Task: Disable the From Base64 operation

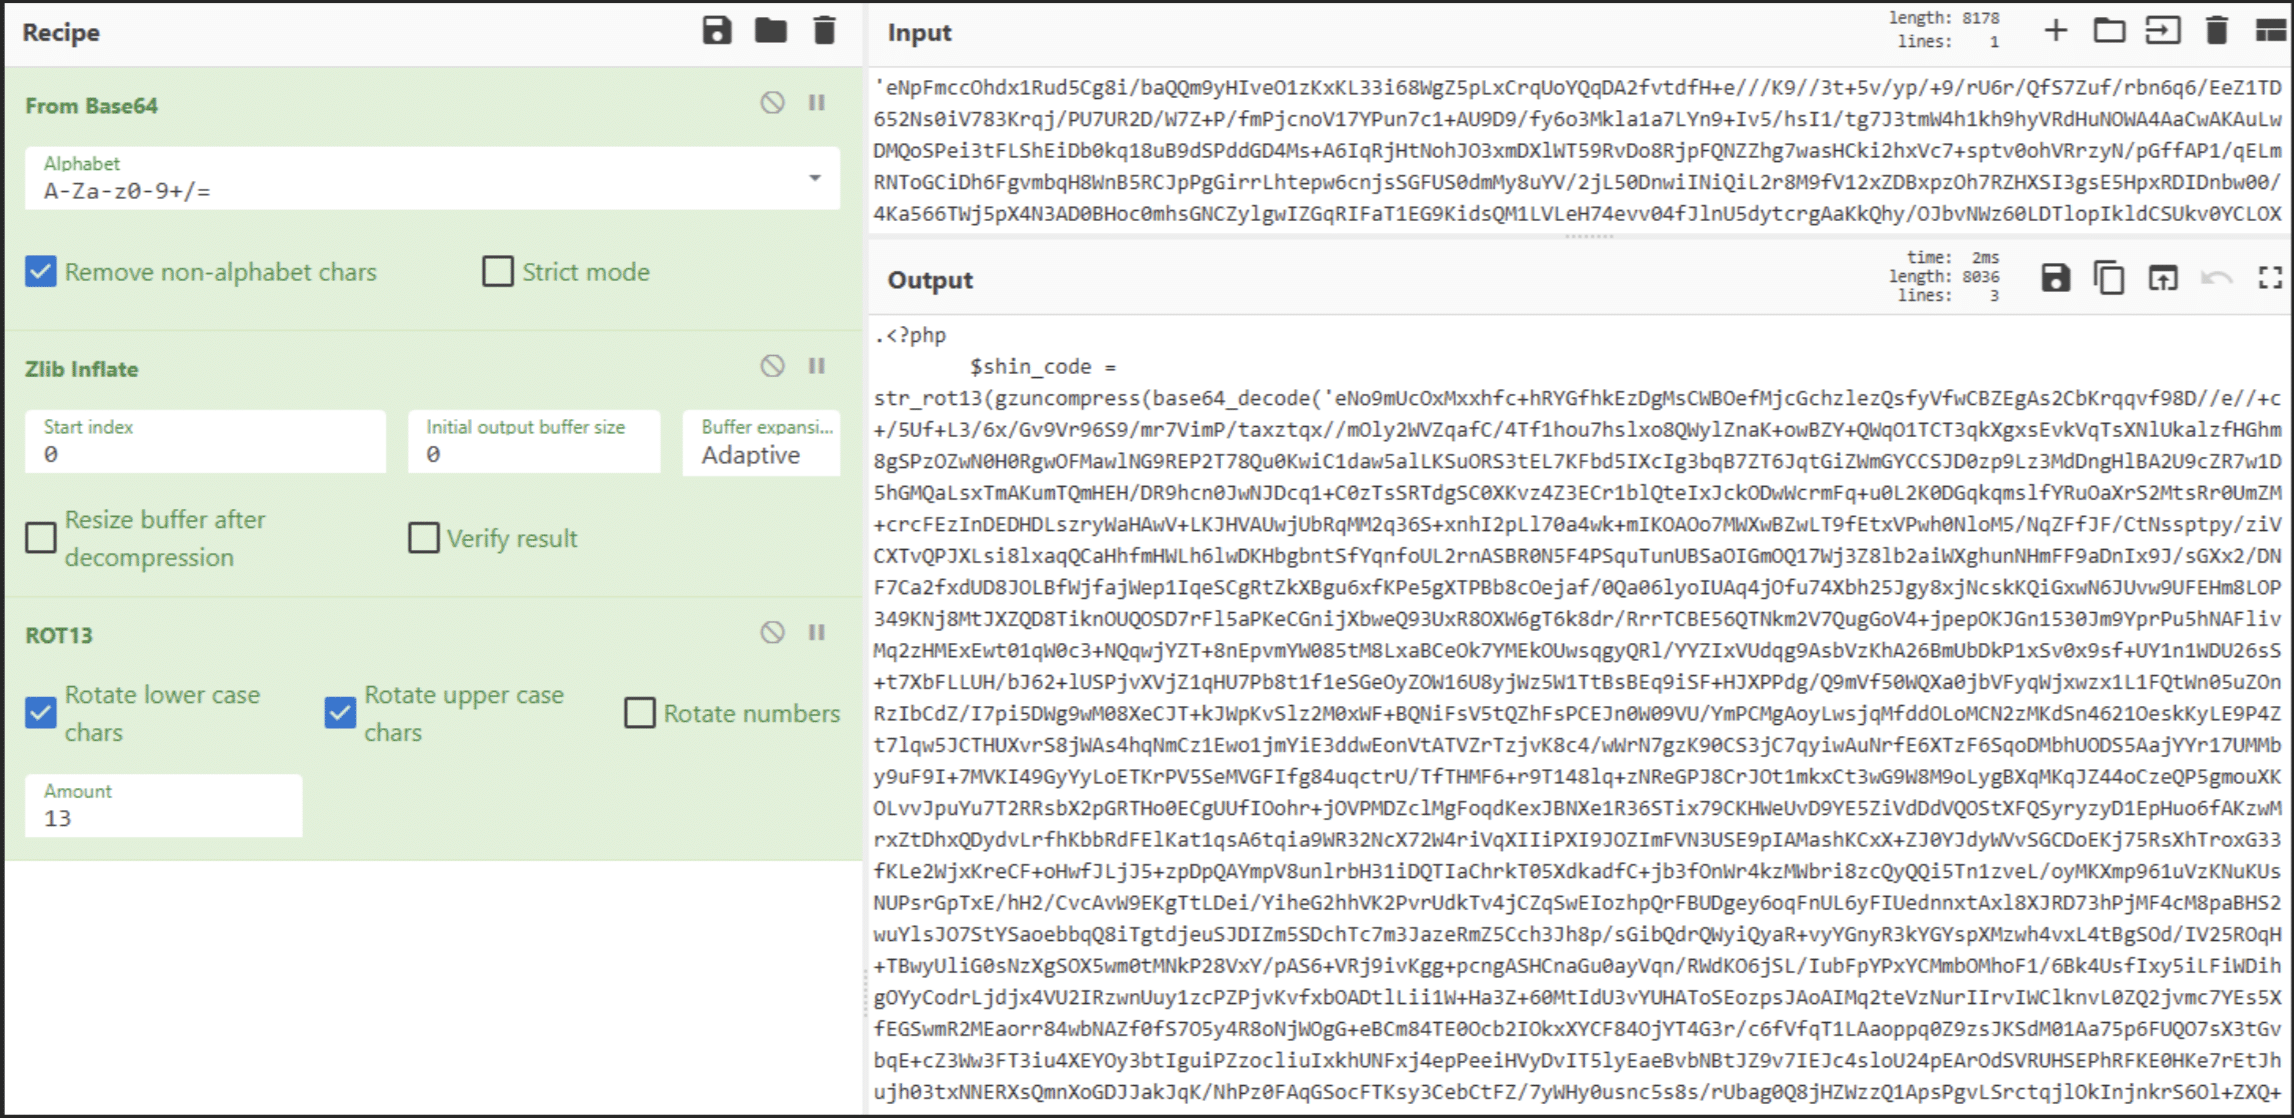Action: [772, 103]
